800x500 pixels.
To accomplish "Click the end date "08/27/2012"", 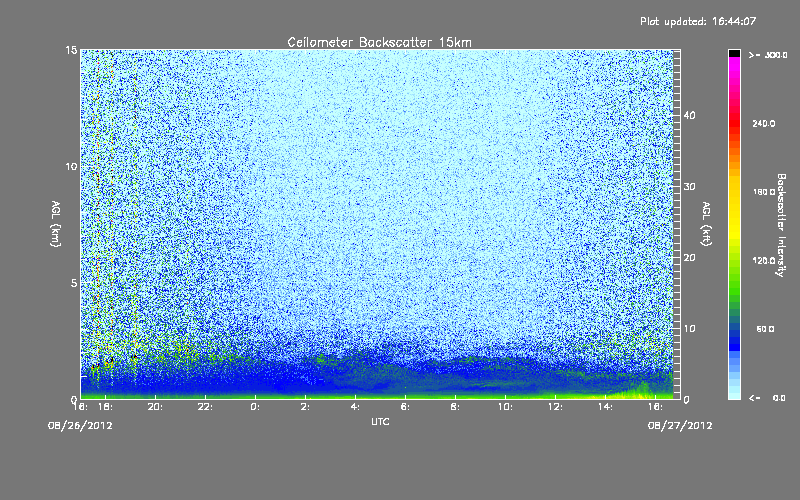I will click(x=680, y=425).
